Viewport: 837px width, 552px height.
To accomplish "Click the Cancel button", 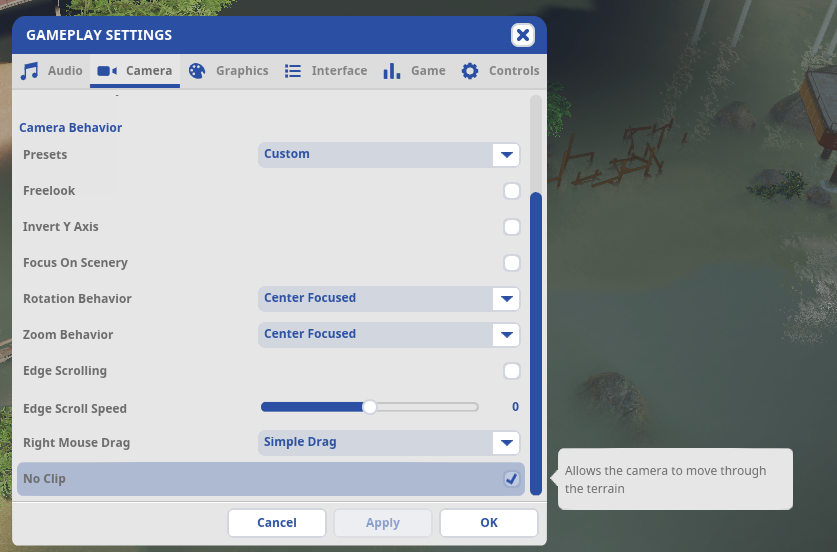I will [x=277, y=523].
